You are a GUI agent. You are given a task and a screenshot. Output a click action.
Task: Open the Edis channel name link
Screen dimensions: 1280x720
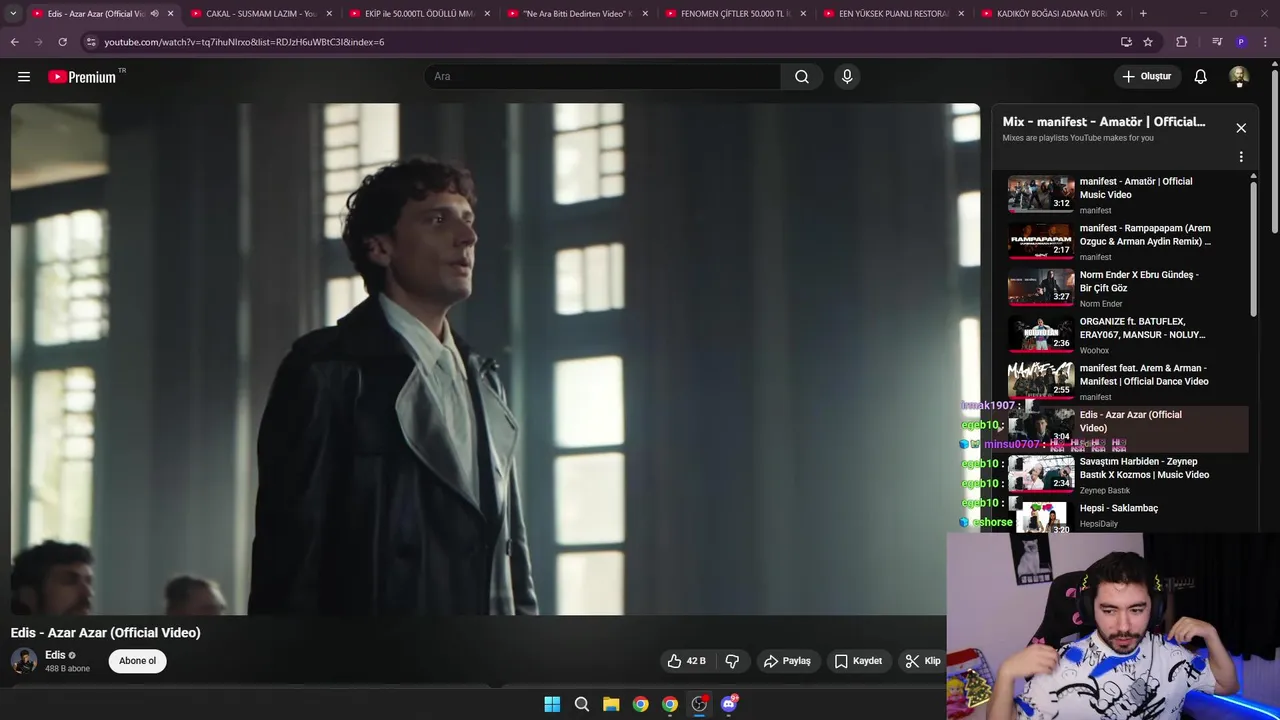tap(55, 655)
